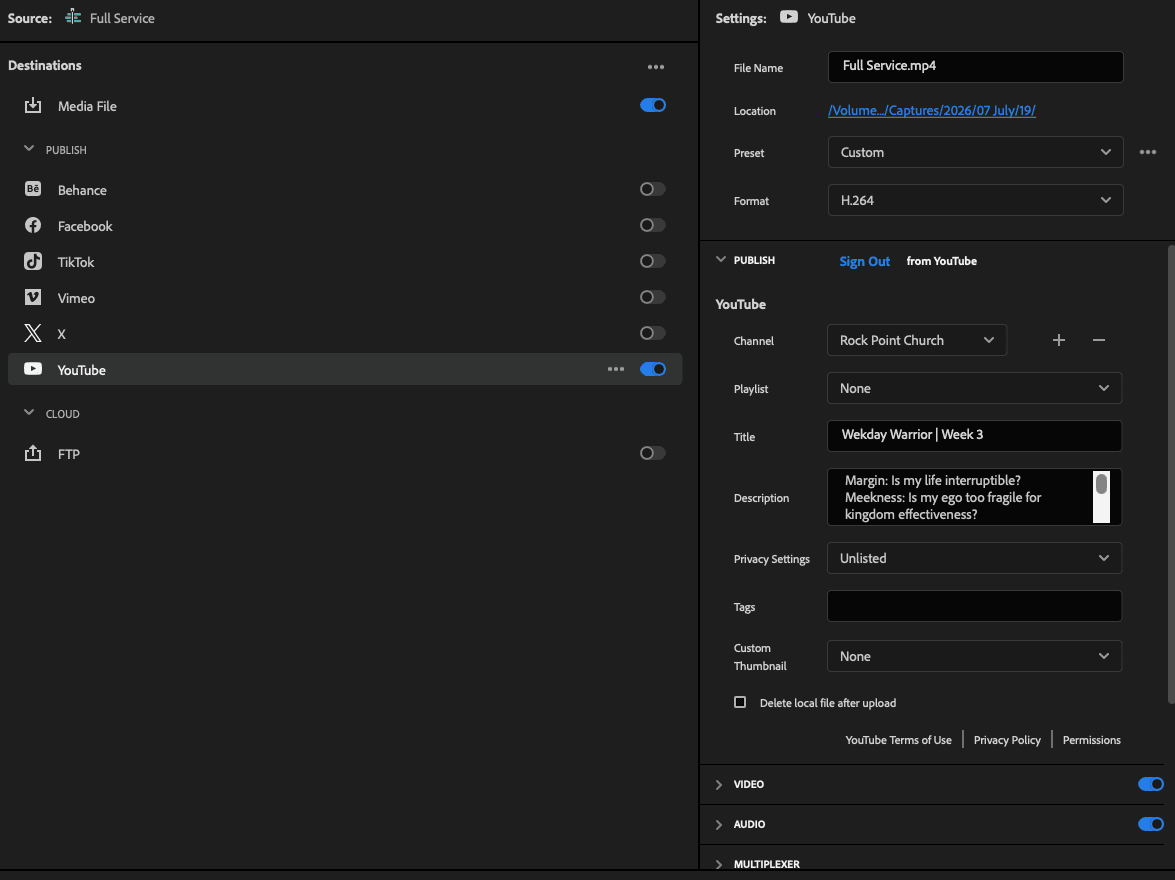Screen dimensions: 1175x880
Task: Open YouTube Terms of Use link
Action: coord(898,740)
